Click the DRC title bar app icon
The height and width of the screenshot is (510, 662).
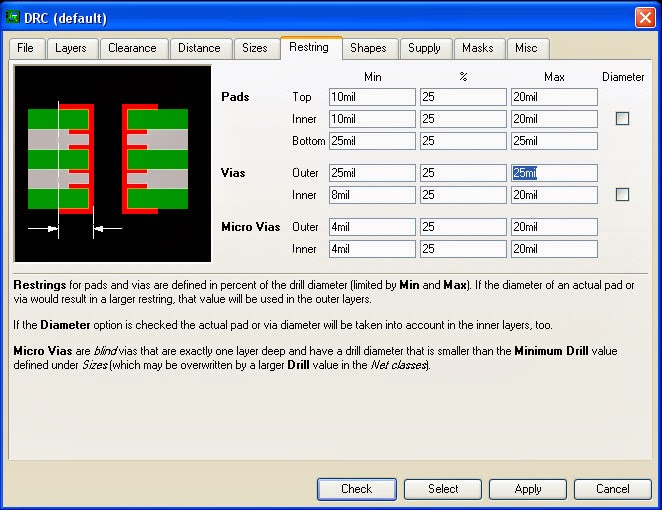(x=13, y=17)
